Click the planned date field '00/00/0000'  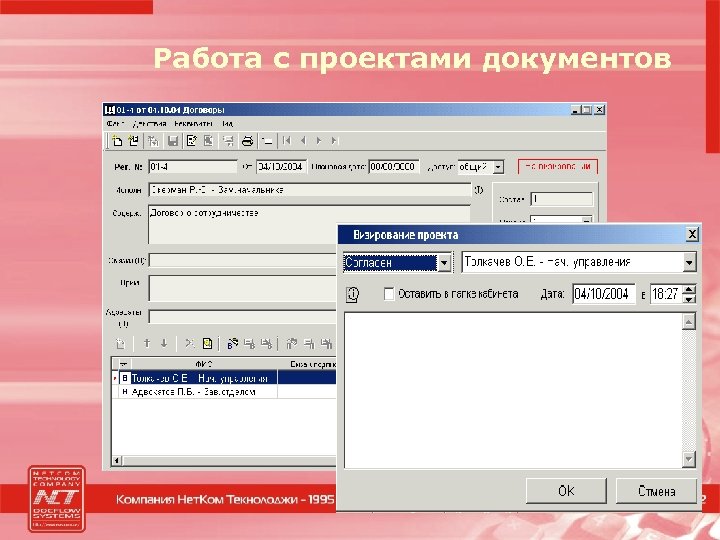pos(394,167)
